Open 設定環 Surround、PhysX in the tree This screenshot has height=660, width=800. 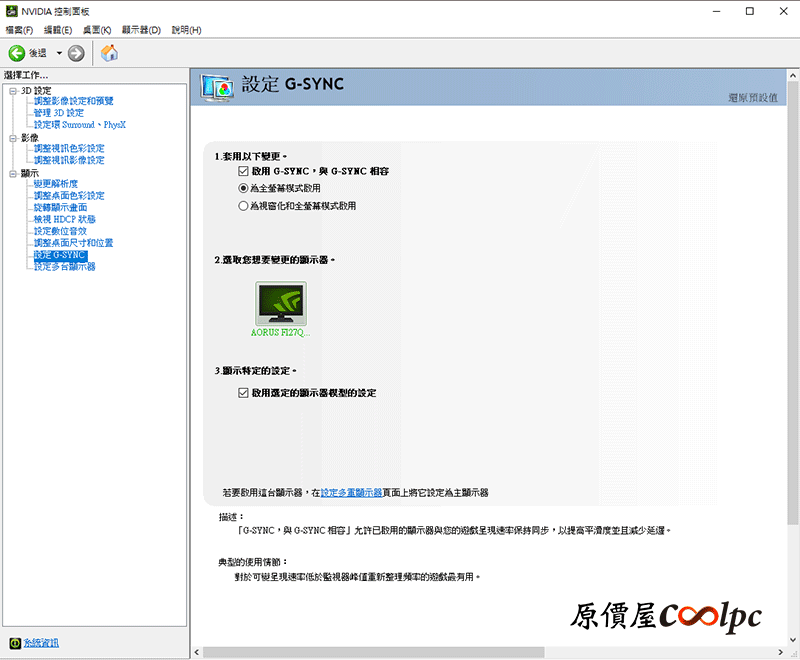coord(80,124)
